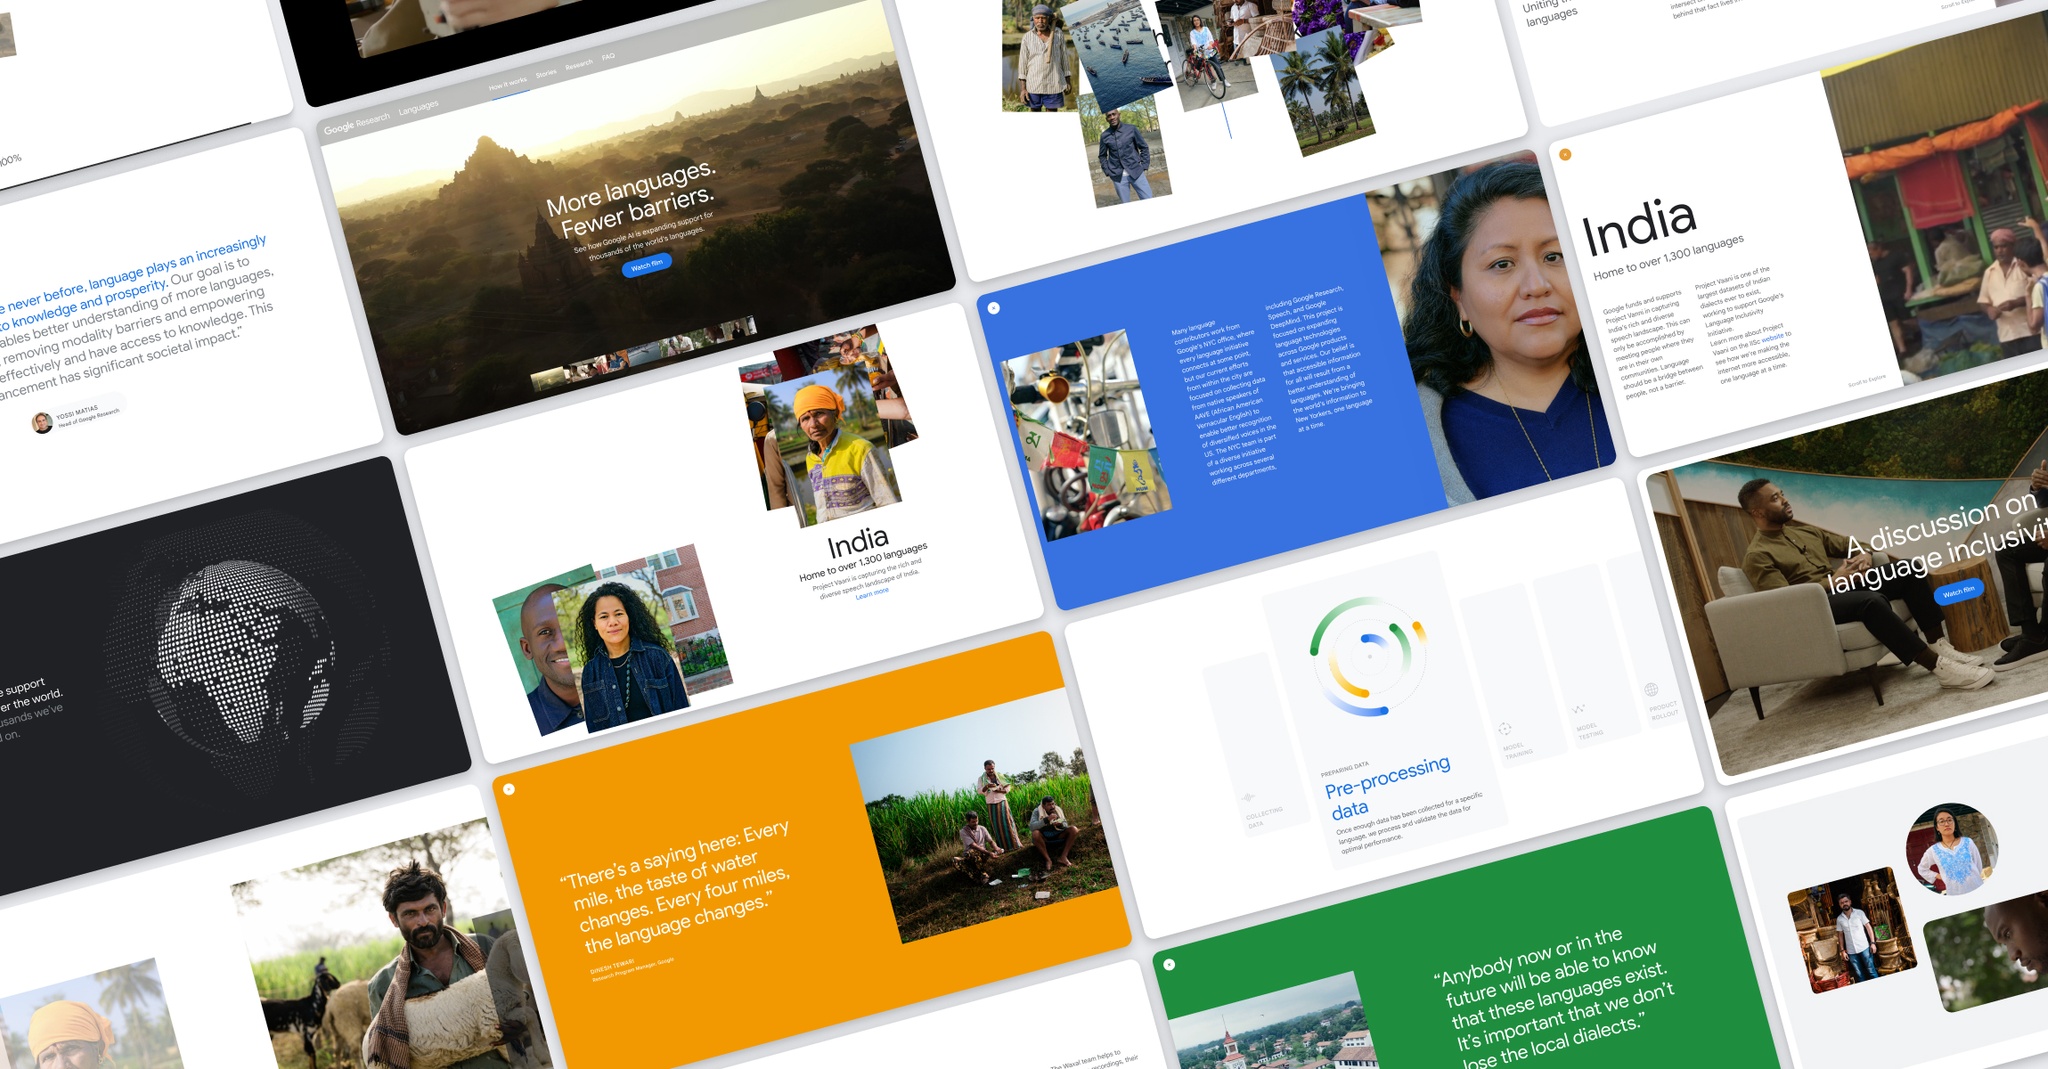2048x1069 pixels.
Task: Close the orange quote card
Action: coord(509,789)
